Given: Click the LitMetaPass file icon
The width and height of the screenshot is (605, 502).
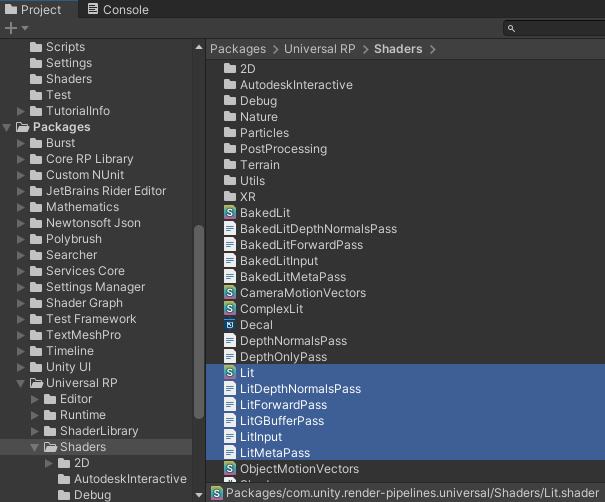Looking at the screenshot, I should 230,453.
